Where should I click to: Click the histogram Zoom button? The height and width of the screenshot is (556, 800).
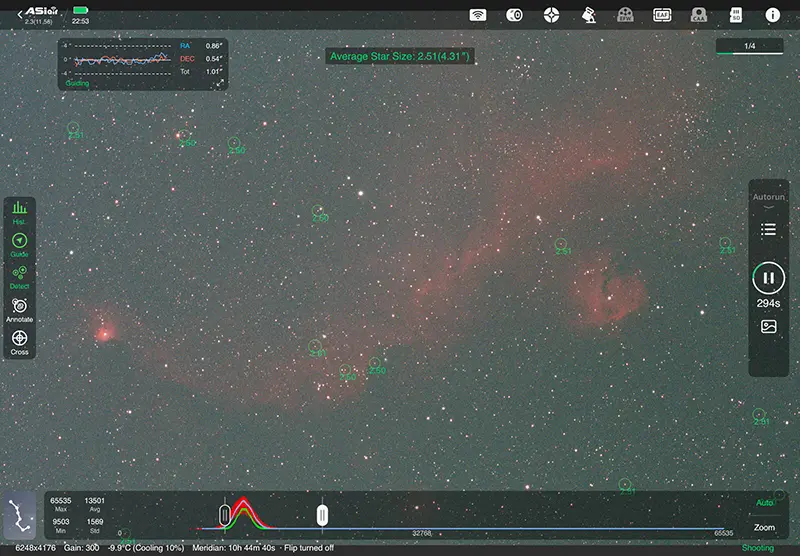coord(764,527)
